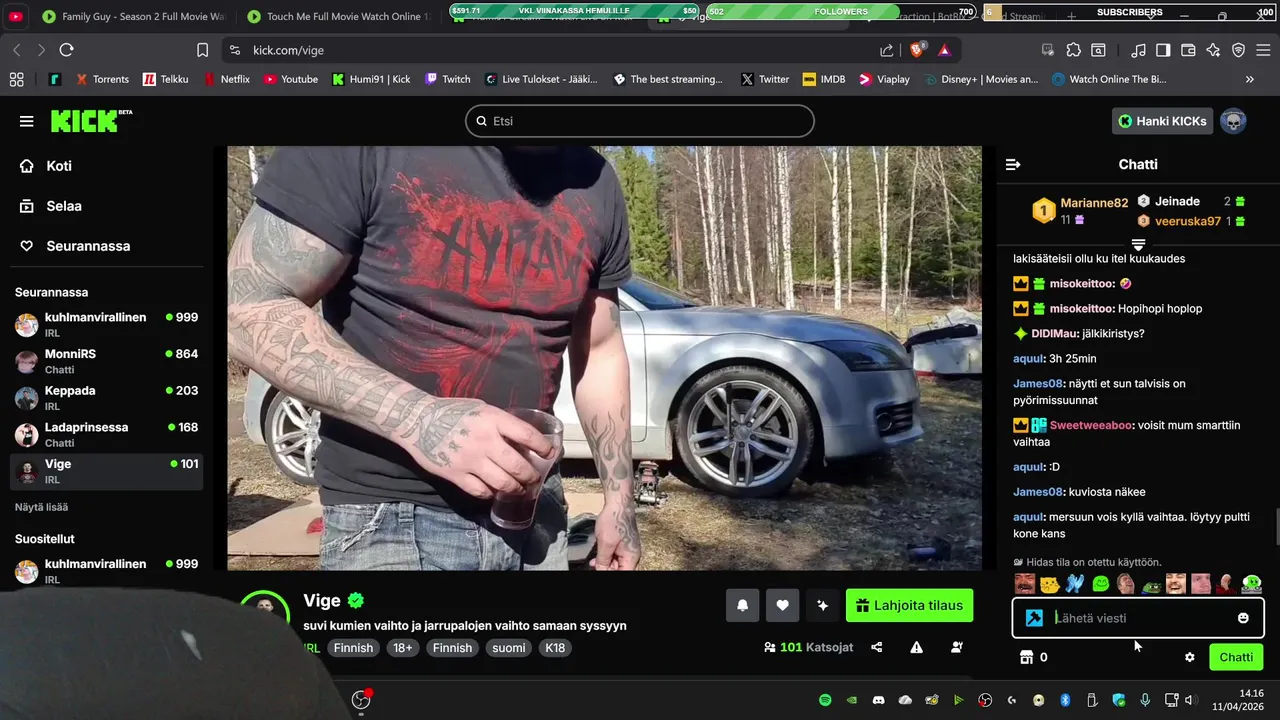Open the emoji picker in chat input
Image resolution: width=1280 pixels, height=720 pixels.
point(1243,618)
